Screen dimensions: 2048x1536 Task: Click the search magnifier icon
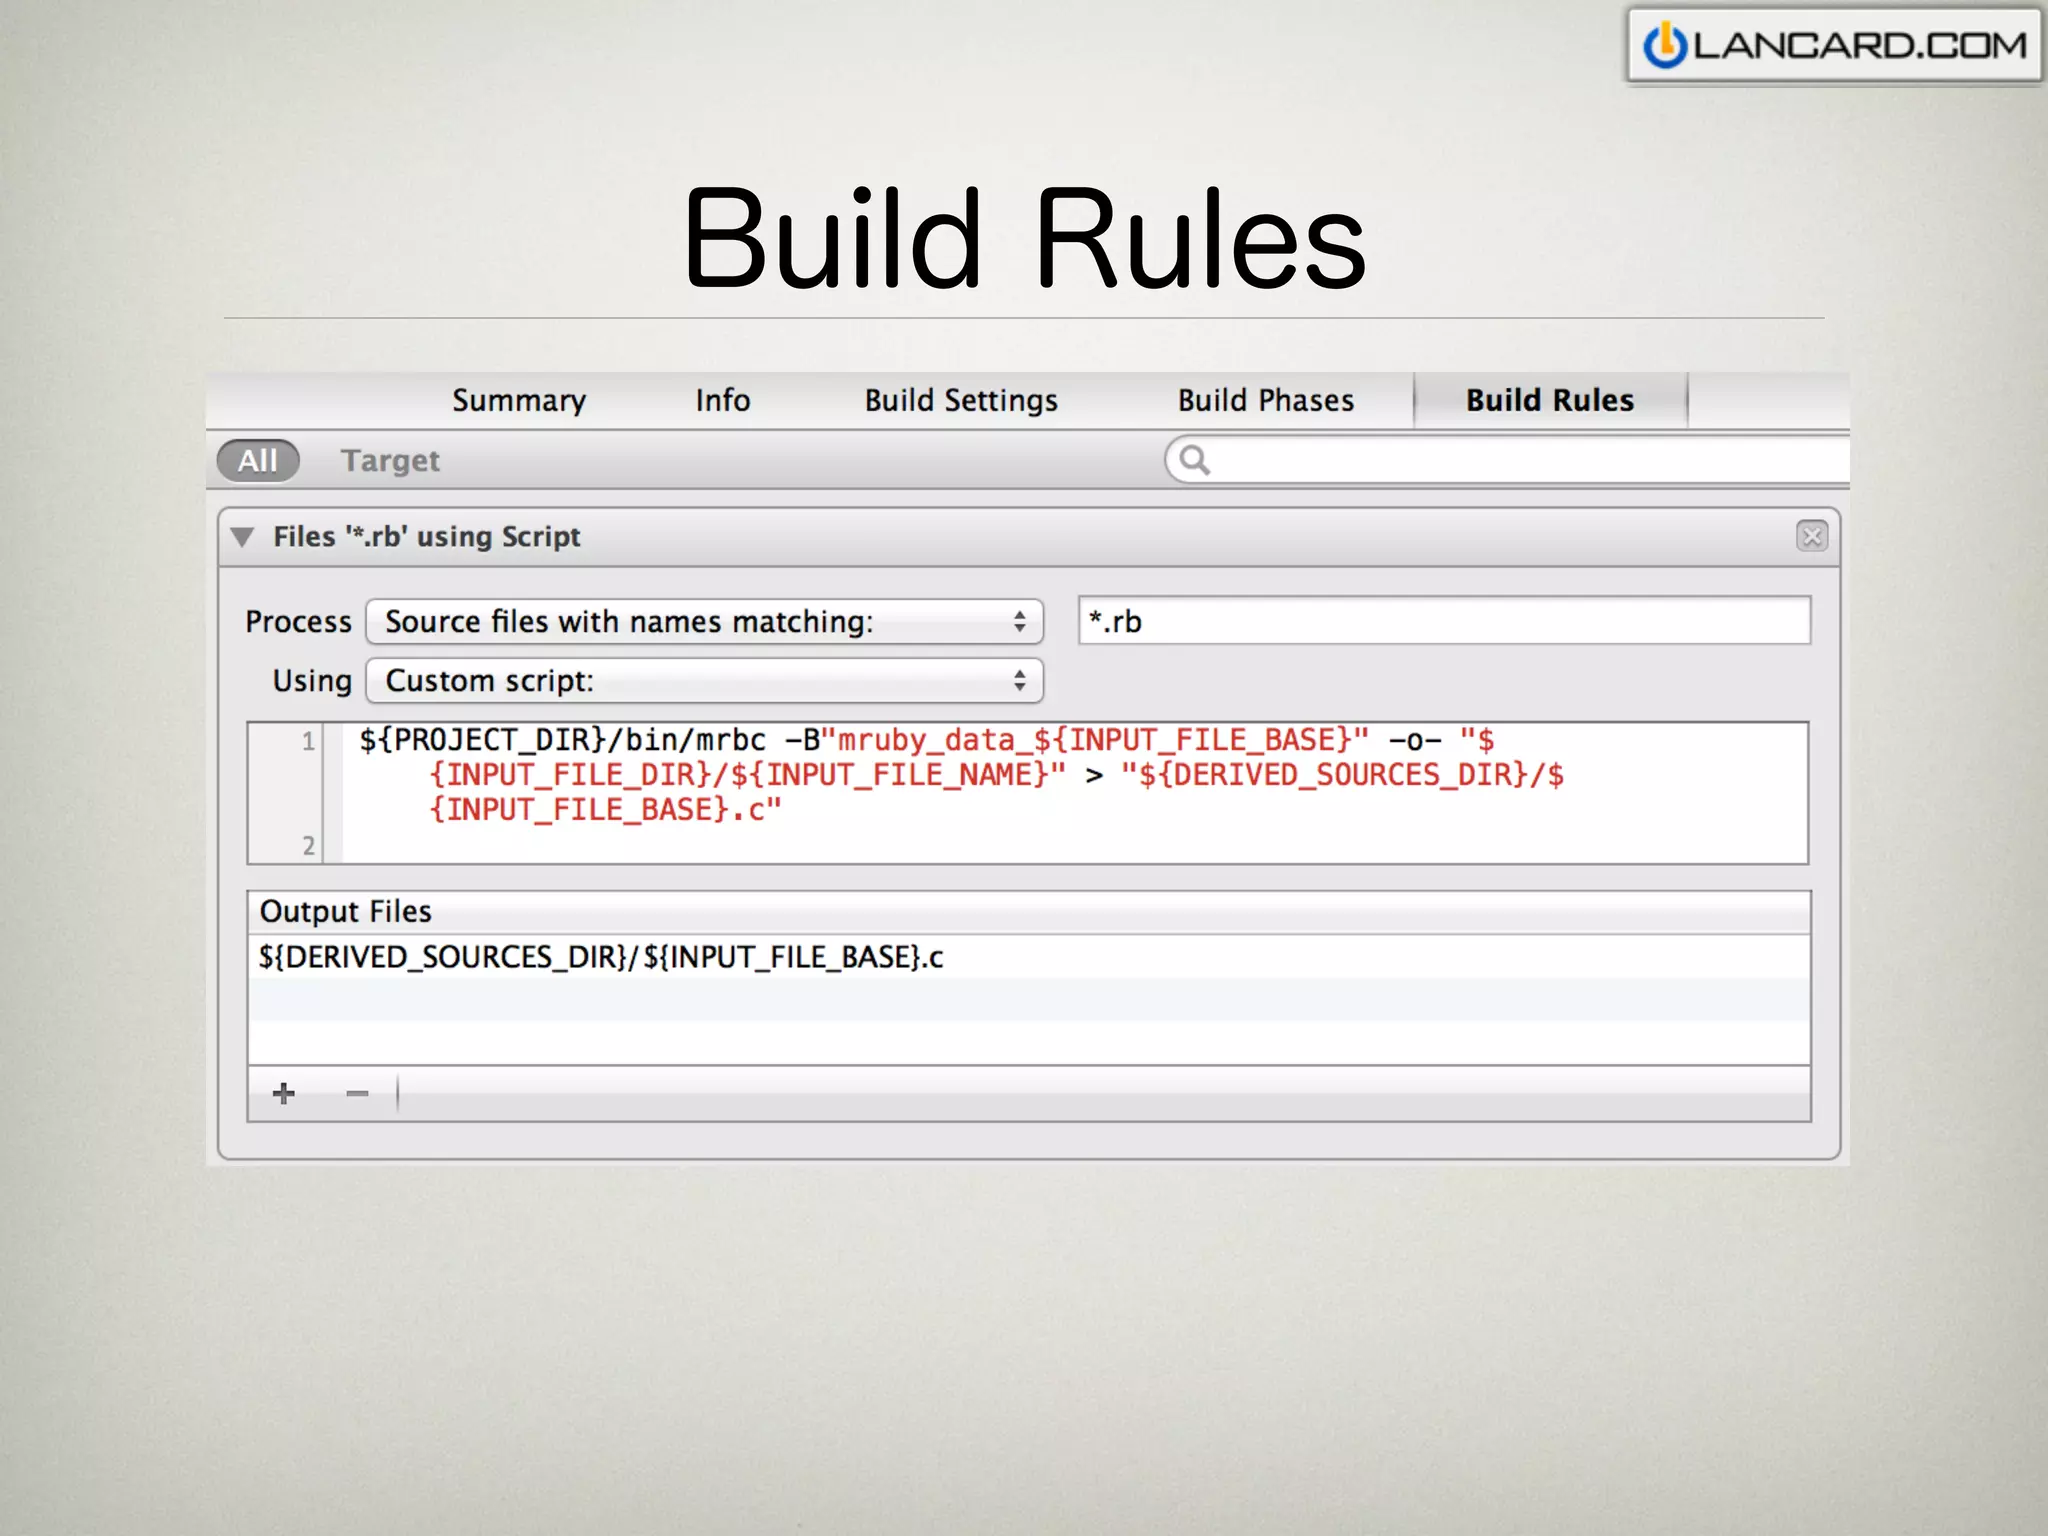[x=1194, y=460]
